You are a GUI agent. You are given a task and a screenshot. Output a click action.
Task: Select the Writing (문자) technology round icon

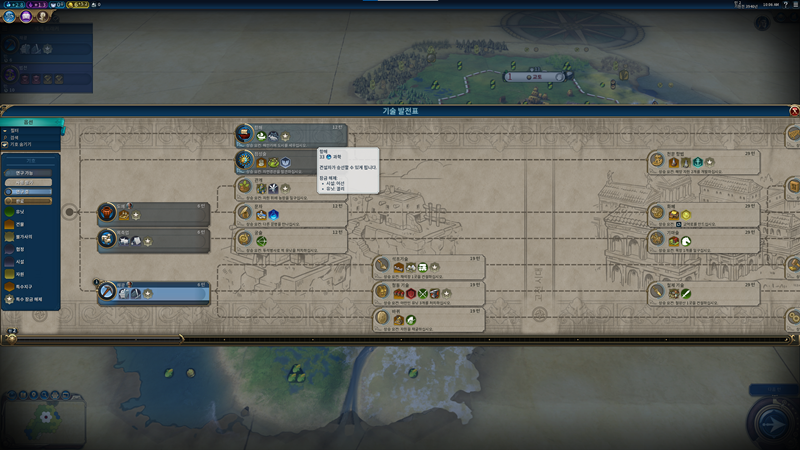(244, 213)
